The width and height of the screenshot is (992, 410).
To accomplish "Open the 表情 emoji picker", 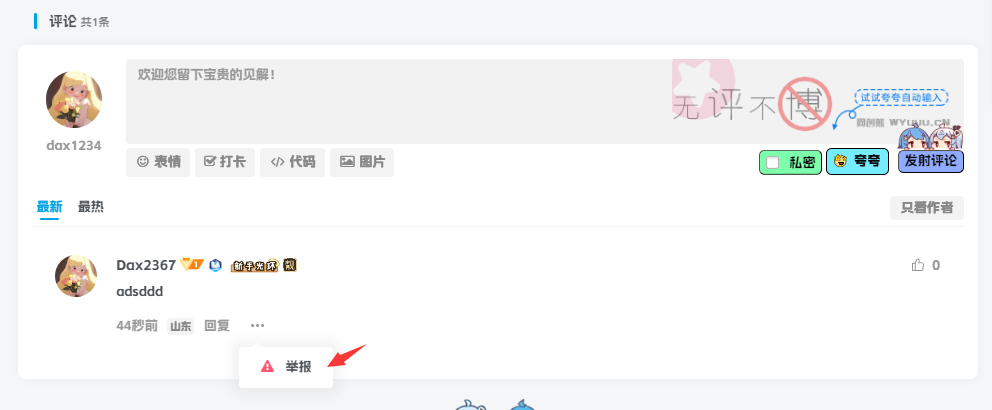I will coord(158,162).
